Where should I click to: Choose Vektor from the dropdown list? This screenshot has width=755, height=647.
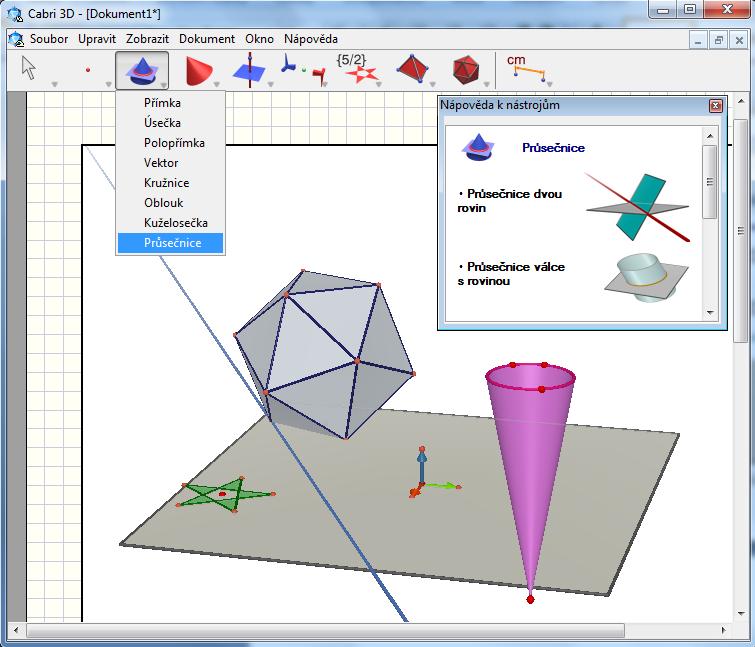(170, 163)
